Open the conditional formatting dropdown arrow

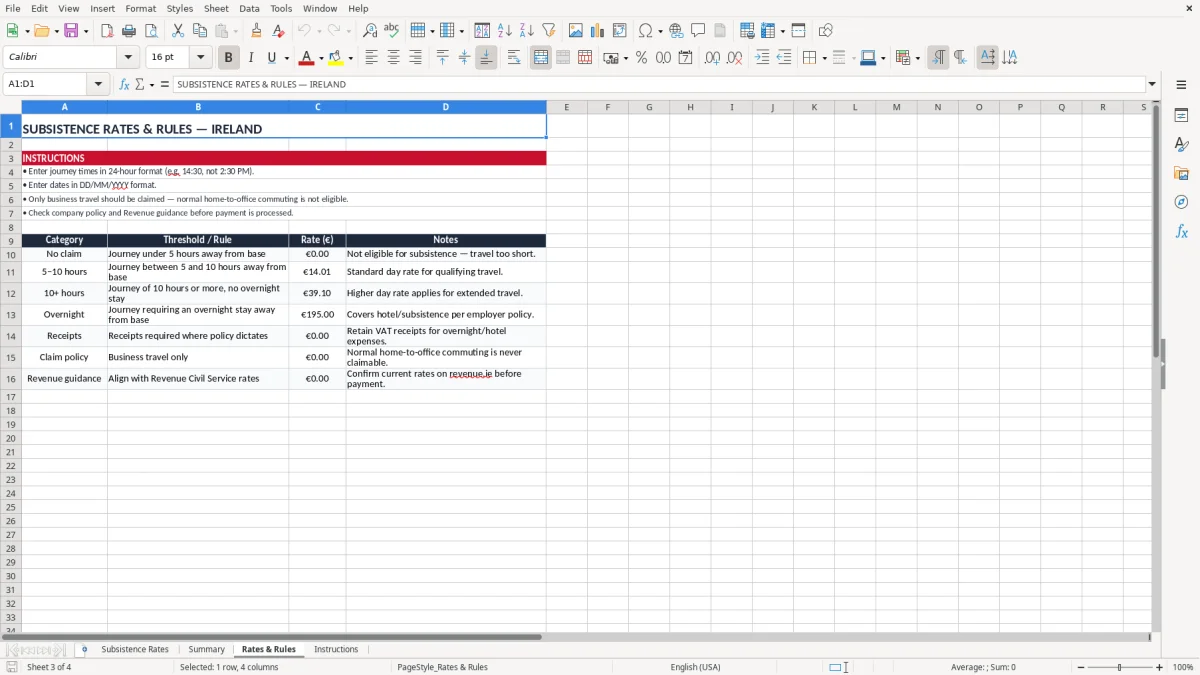click(918, 58)
